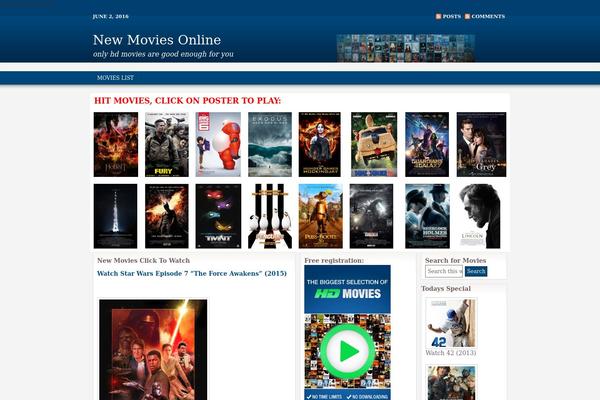Click the Todays Special heading
This screenshot has height=400, width=600.
tap(446, 289)
